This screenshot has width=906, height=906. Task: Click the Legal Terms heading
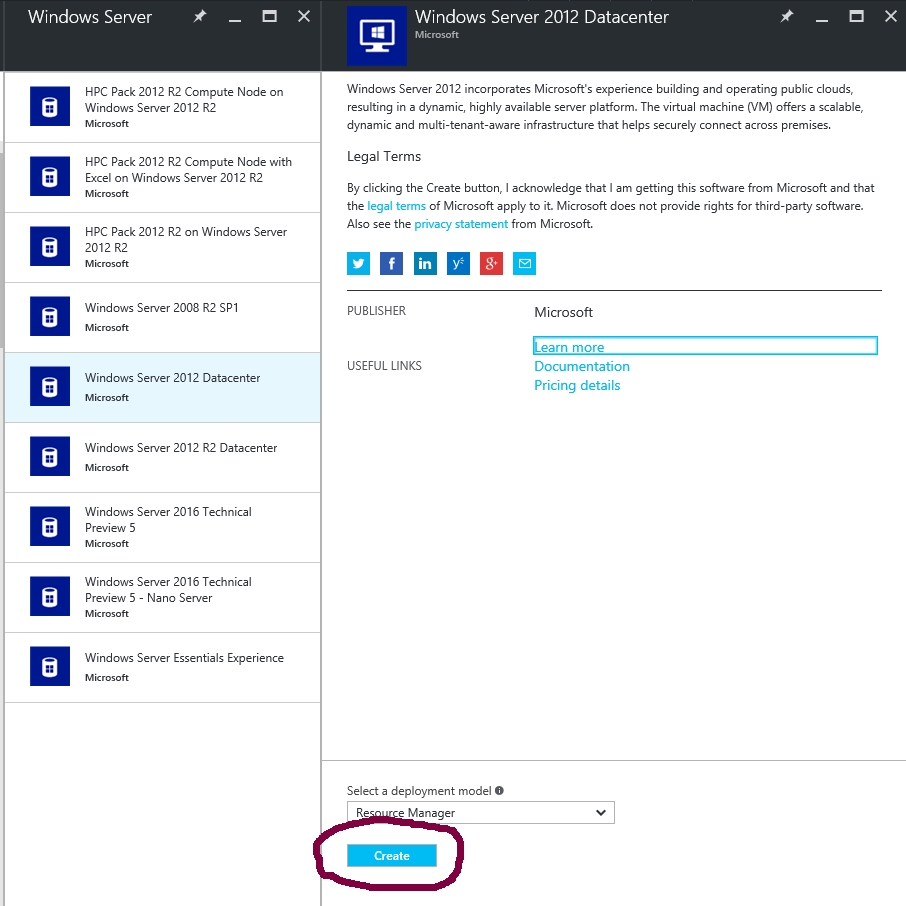(x=384, y=157)
